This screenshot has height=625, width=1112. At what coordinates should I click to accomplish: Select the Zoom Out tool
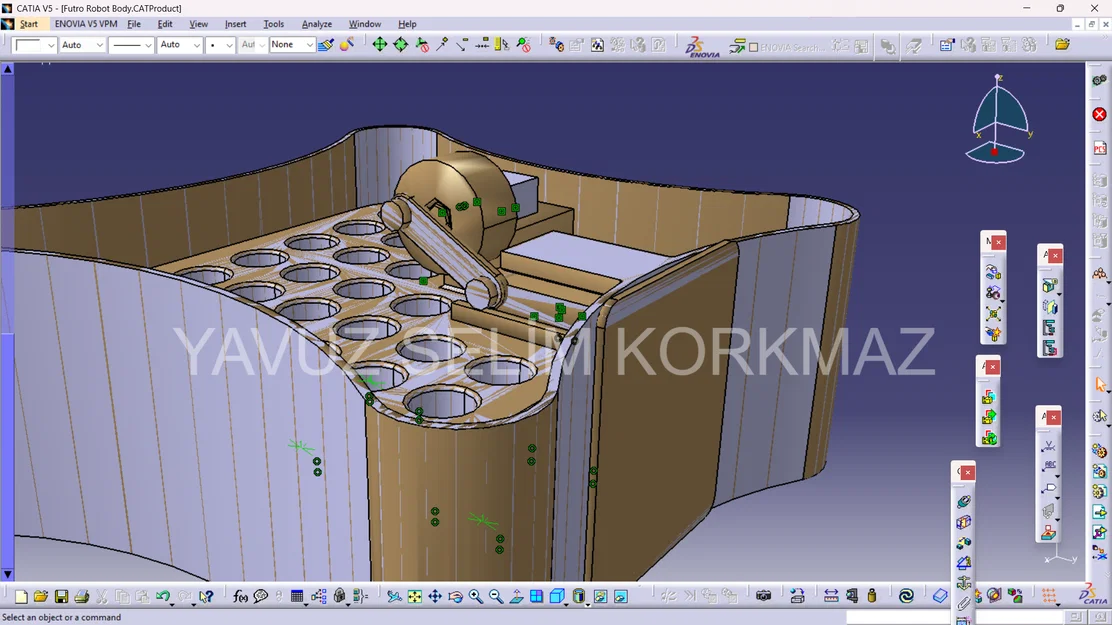(x=496, y=596)
